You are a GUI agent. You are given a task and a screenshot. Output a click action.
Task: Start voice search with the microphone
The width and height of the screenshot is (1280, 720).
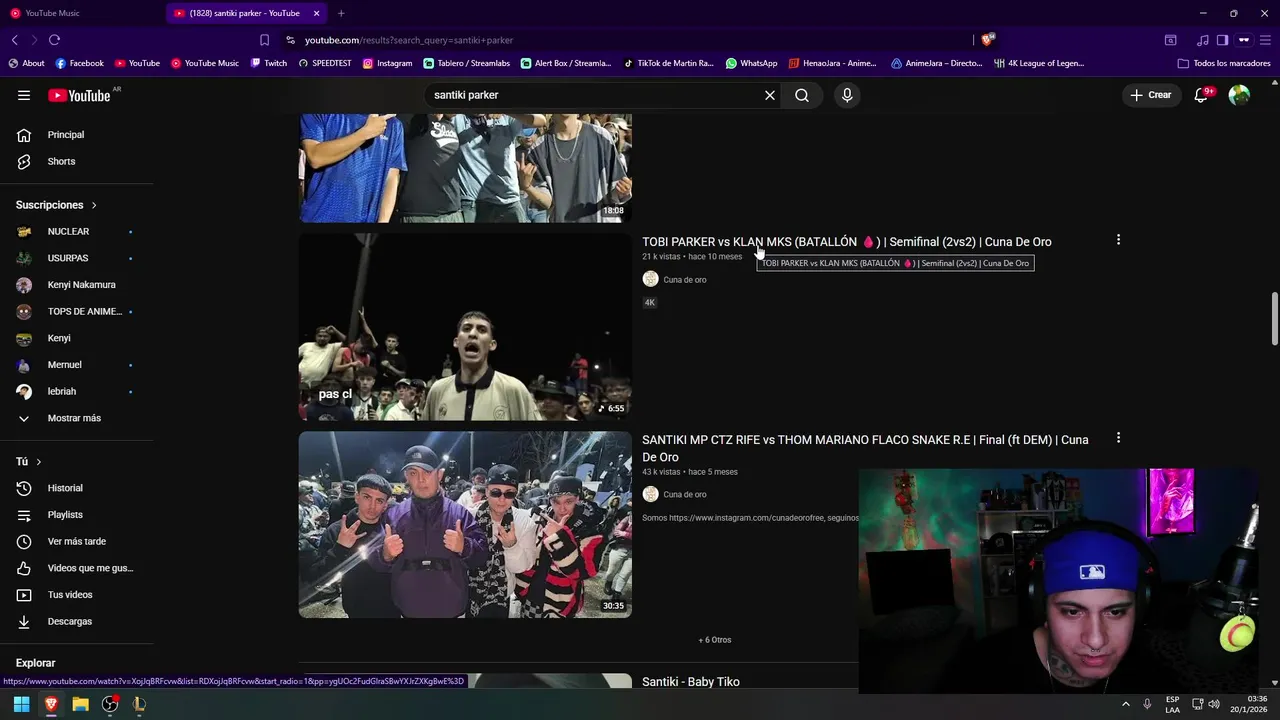point(847,95)
